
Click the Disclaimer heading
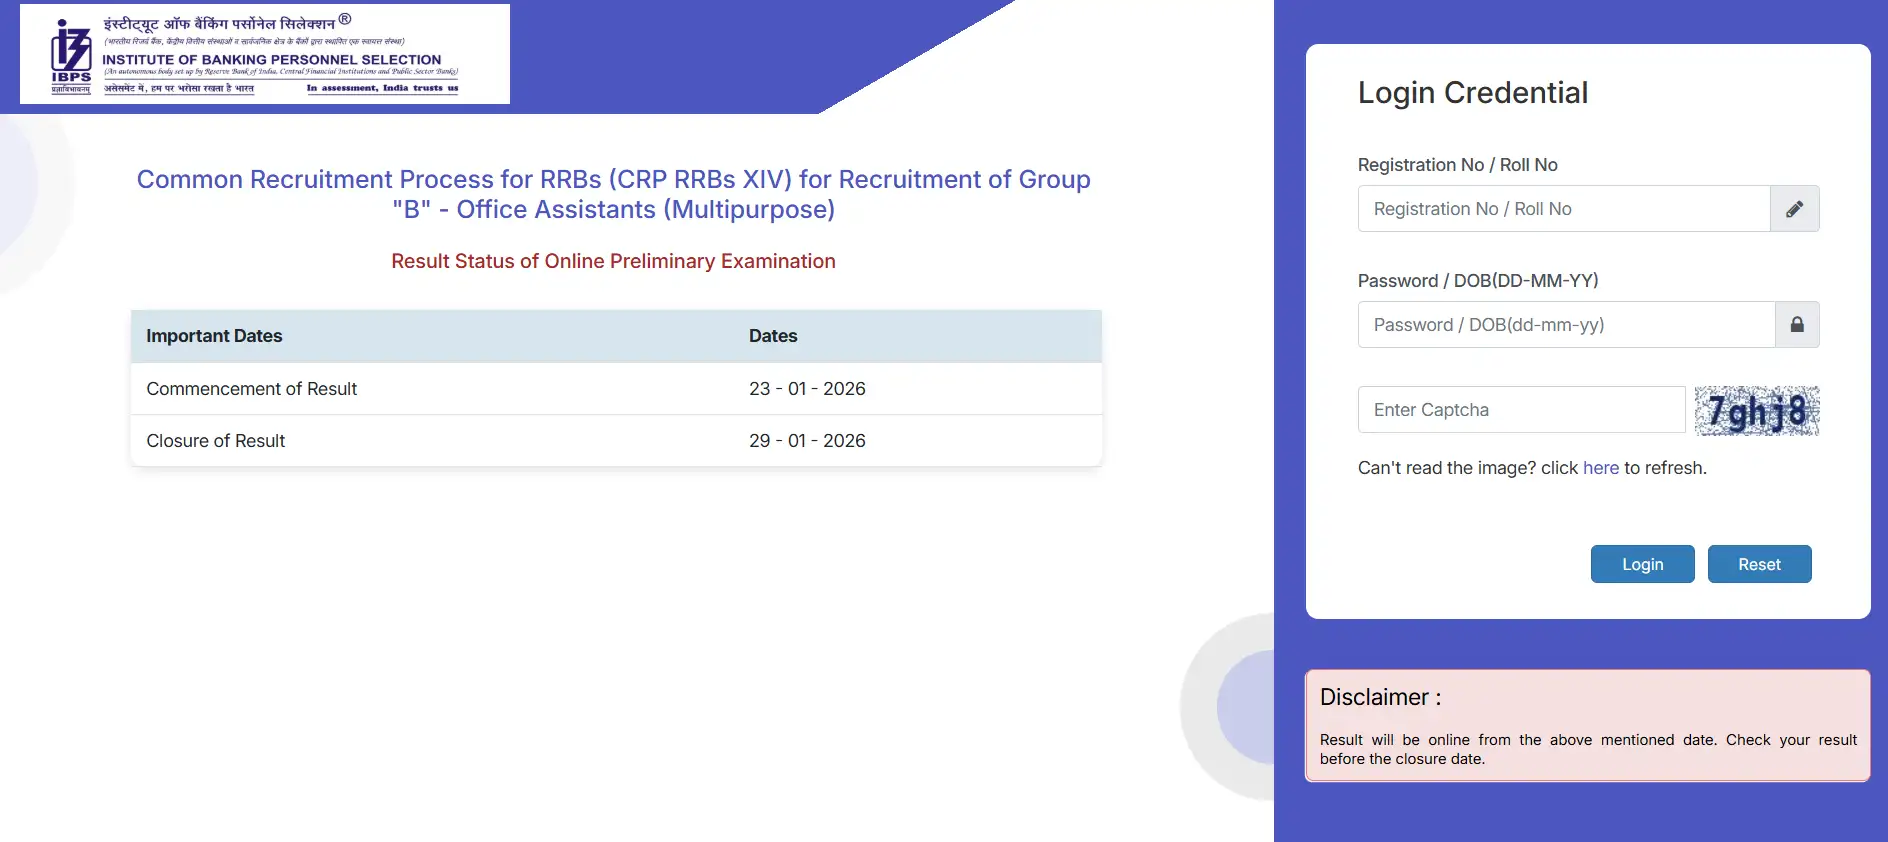1380,697
